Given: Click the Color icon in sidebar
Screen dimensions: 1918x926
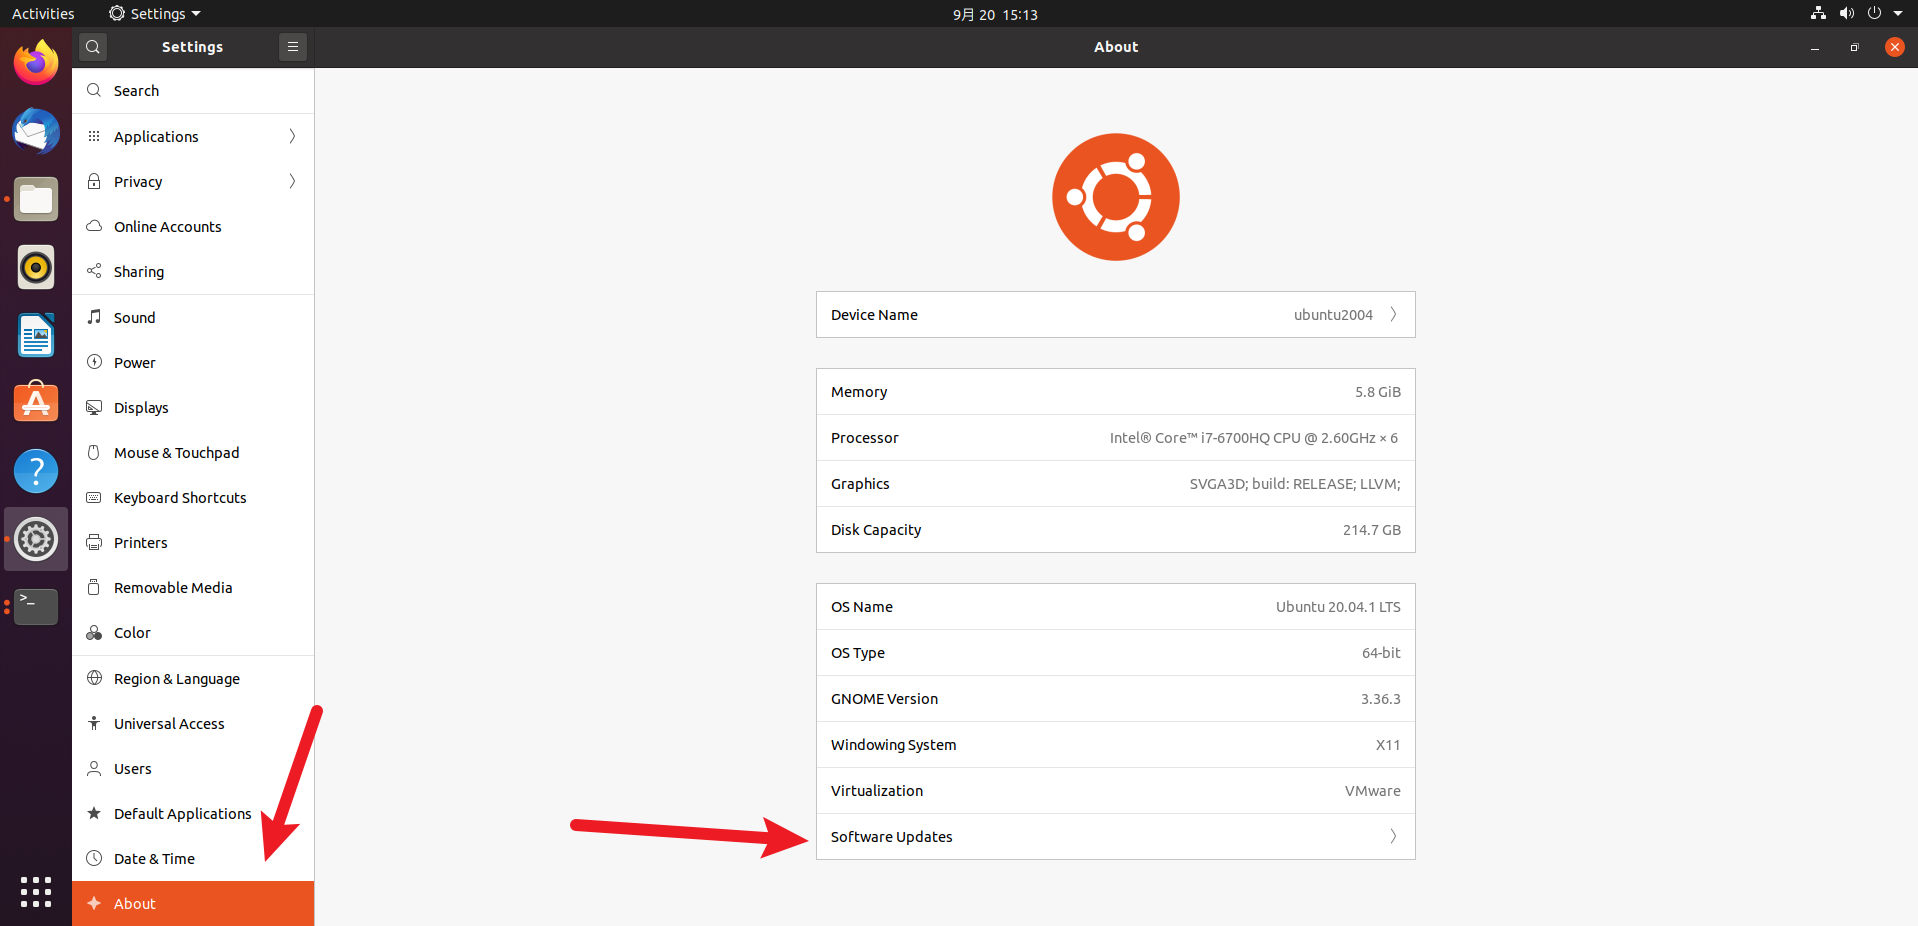Looking at the screenshot, I should [94, 633].
